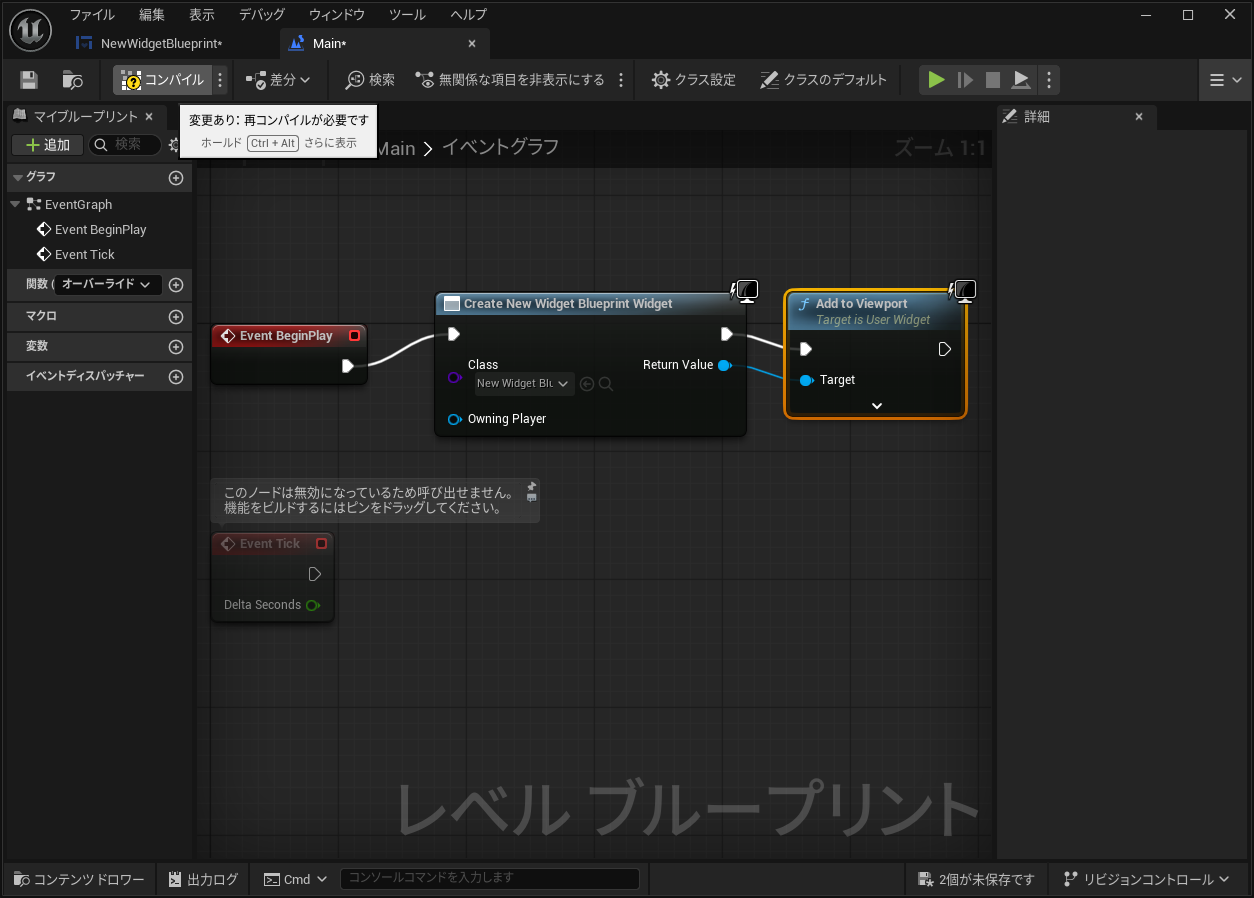The width and height of the screenshot is (1254, 898).
Task: Toggle 無関係な項目を非表示にする hide unrelated
Action: point(510,80)
